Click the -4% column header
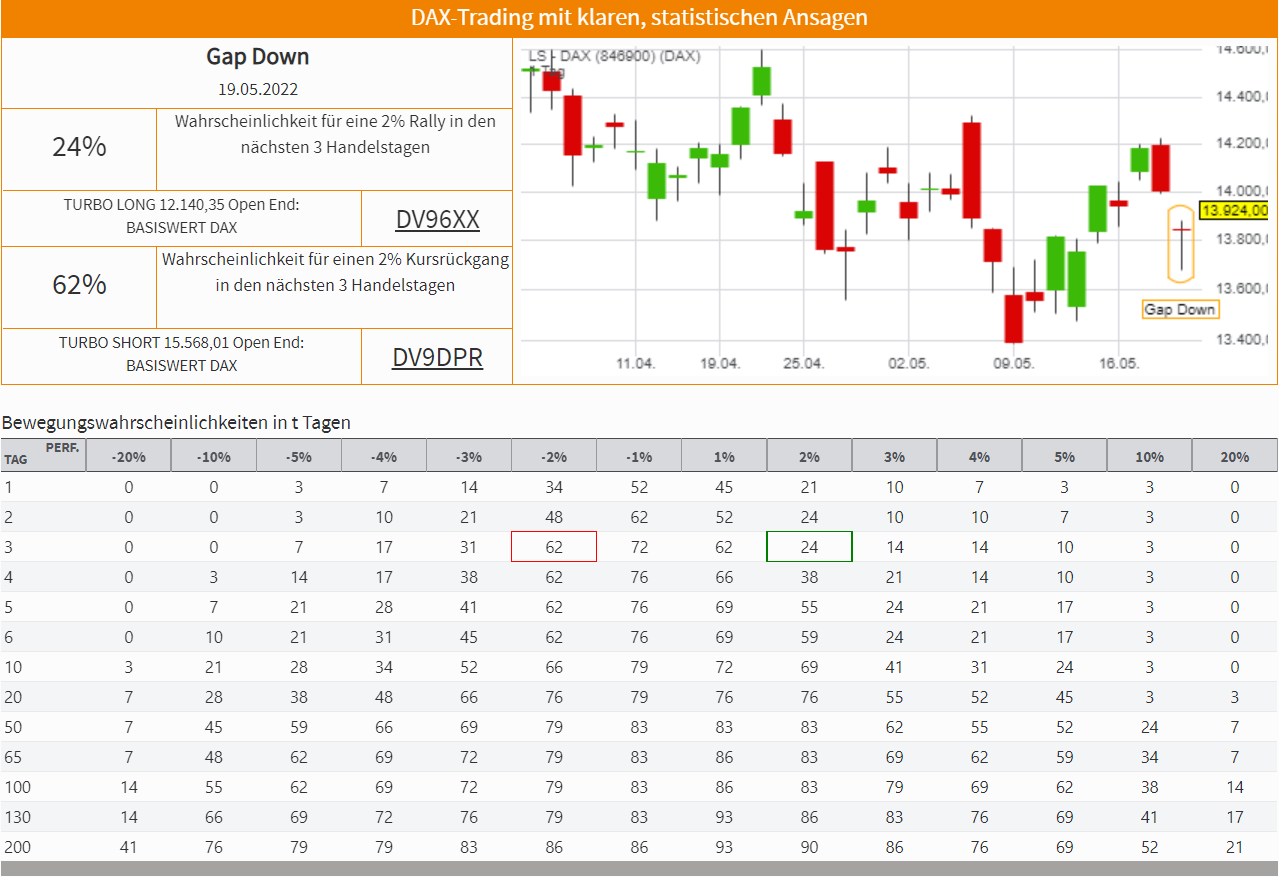Screen dimensions: 1279x877 pyautogui.click(x=384, y=456)
